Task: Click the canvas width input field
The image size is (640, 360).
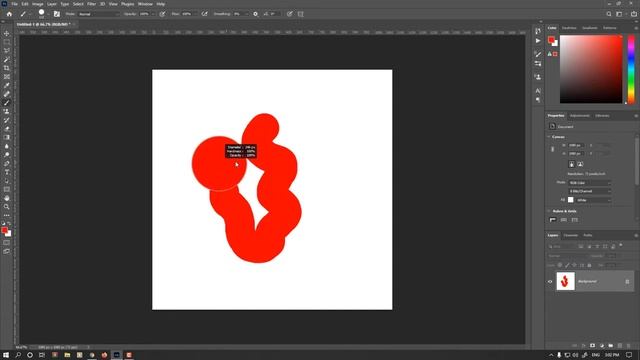Action: click(576, 145)
